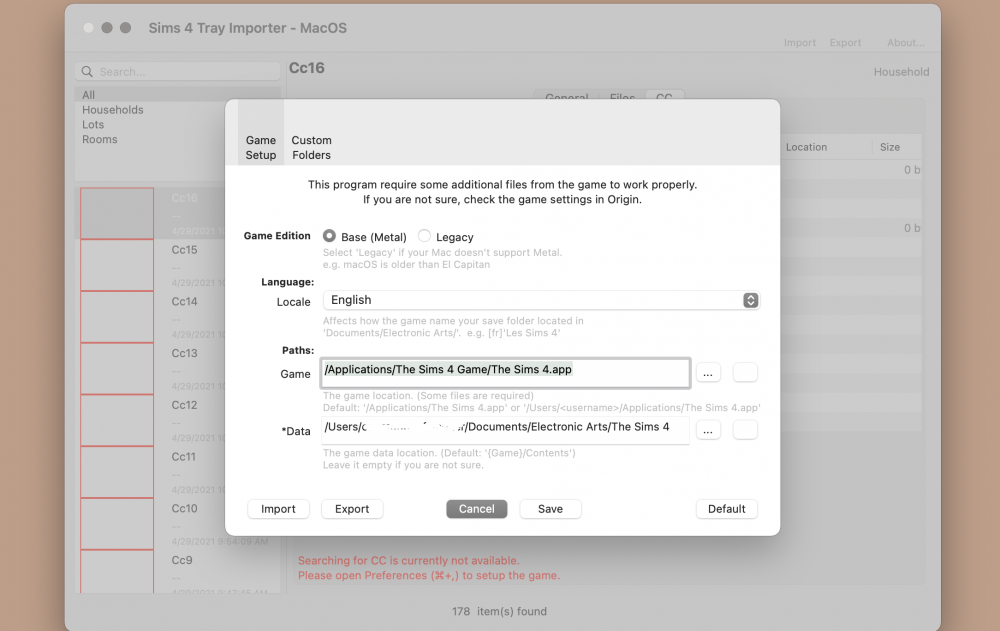The height and width of the screenshot is (631, 1000).
Task: Click the Cc15 thumbnail
Action: (117, 265)
